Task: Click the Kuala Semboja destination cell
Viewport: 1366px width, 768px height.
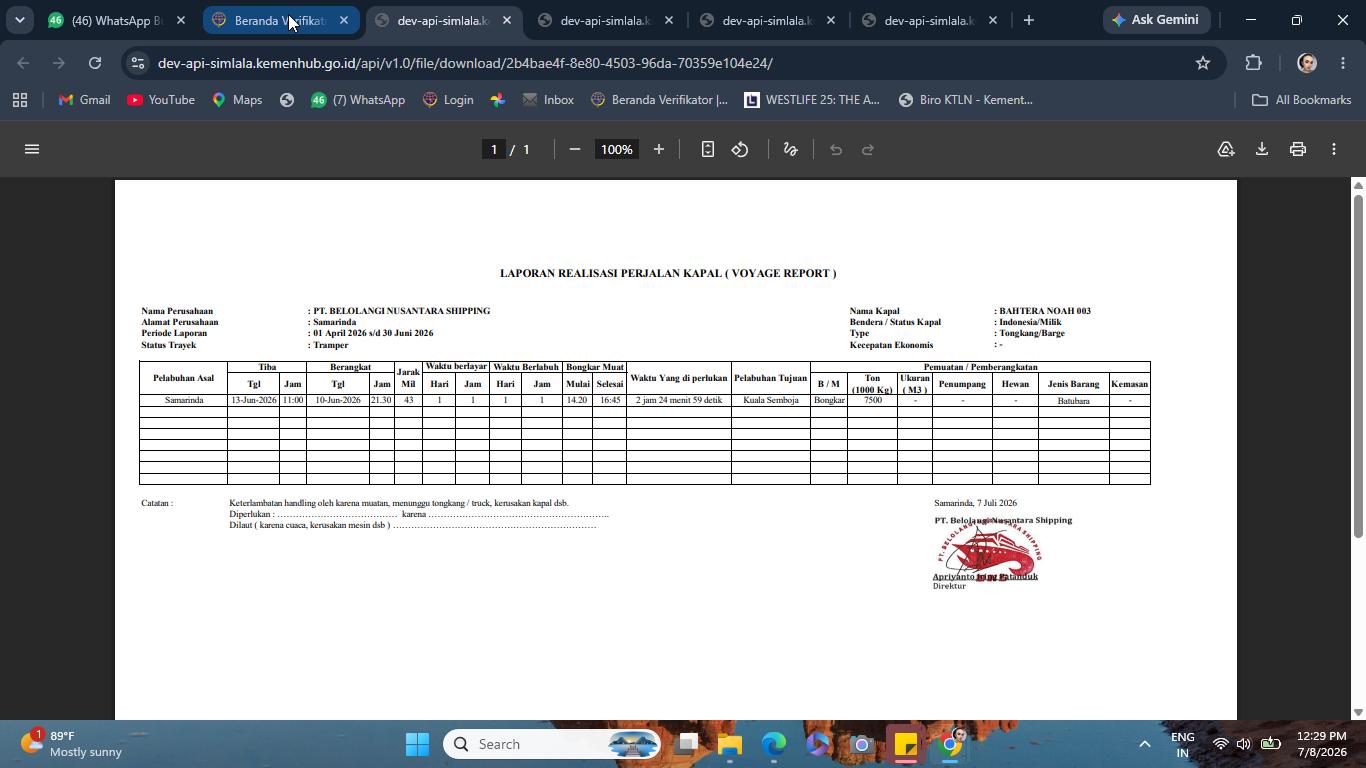Action: 771,400
